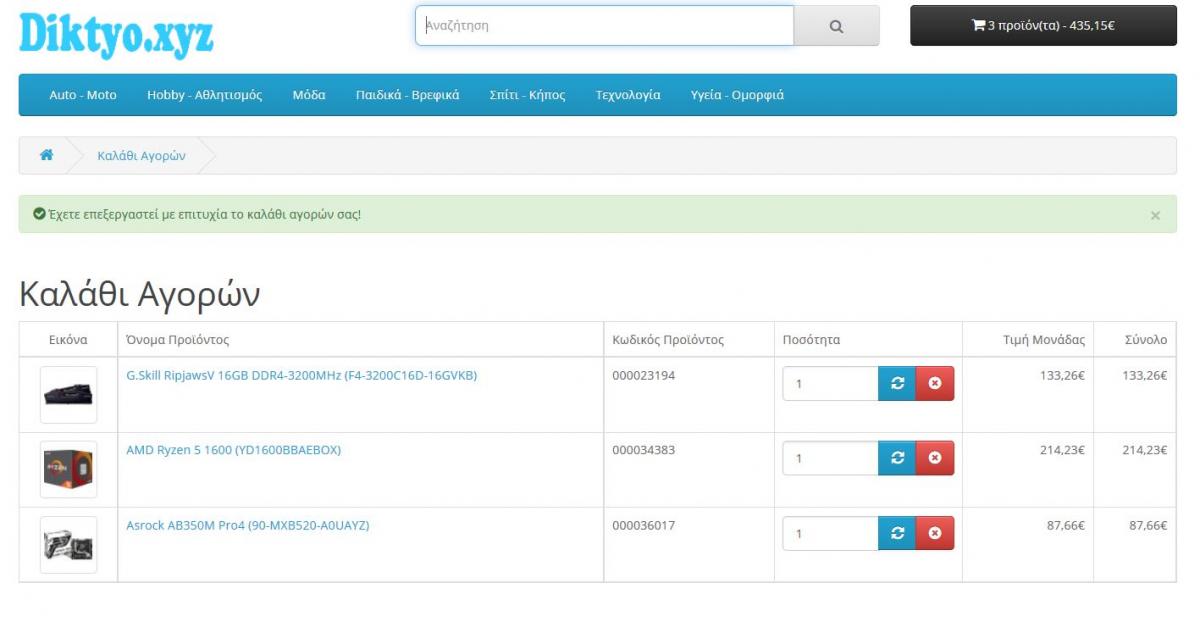Click quantity field in Asrock row

tap(830, 533)
